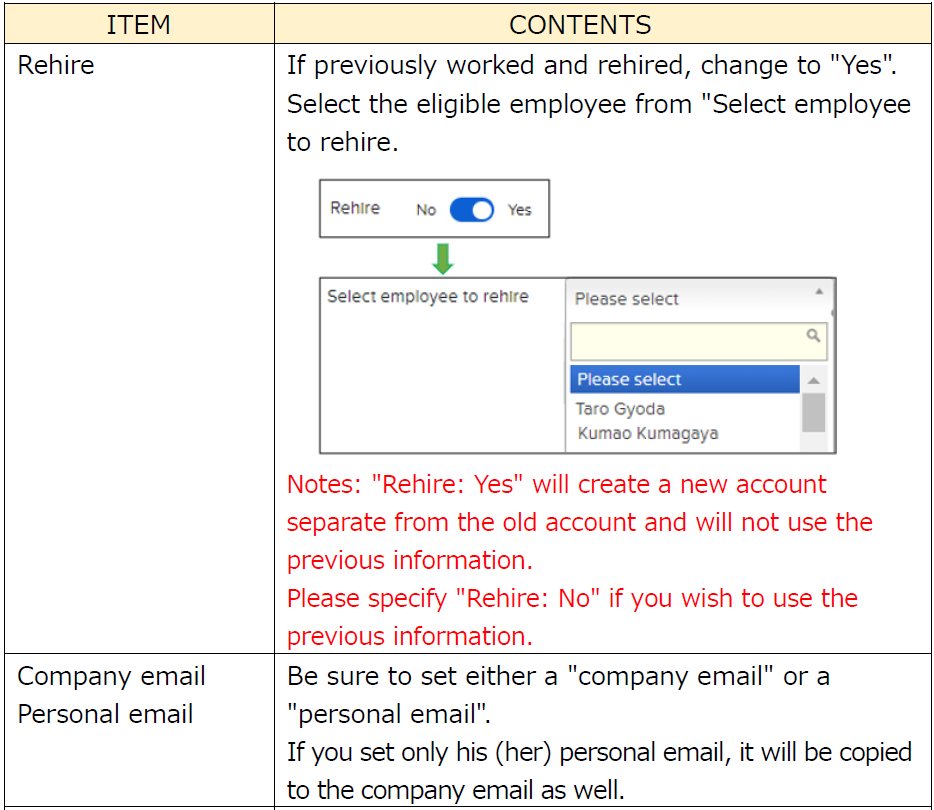Click the "Yes" label on the toggle
This screenshot has height=810, width=934.
click(x=521, y=211)
